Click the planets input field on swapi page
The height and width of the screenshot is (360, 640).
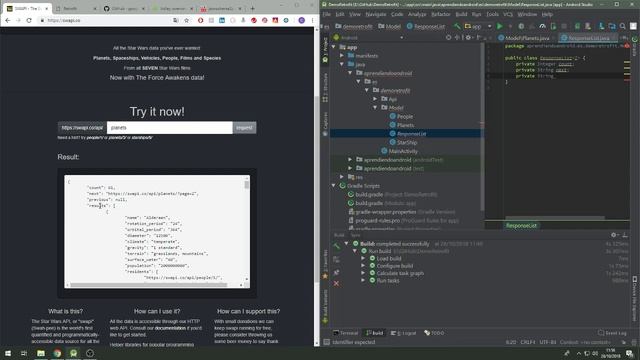(170, 128)
